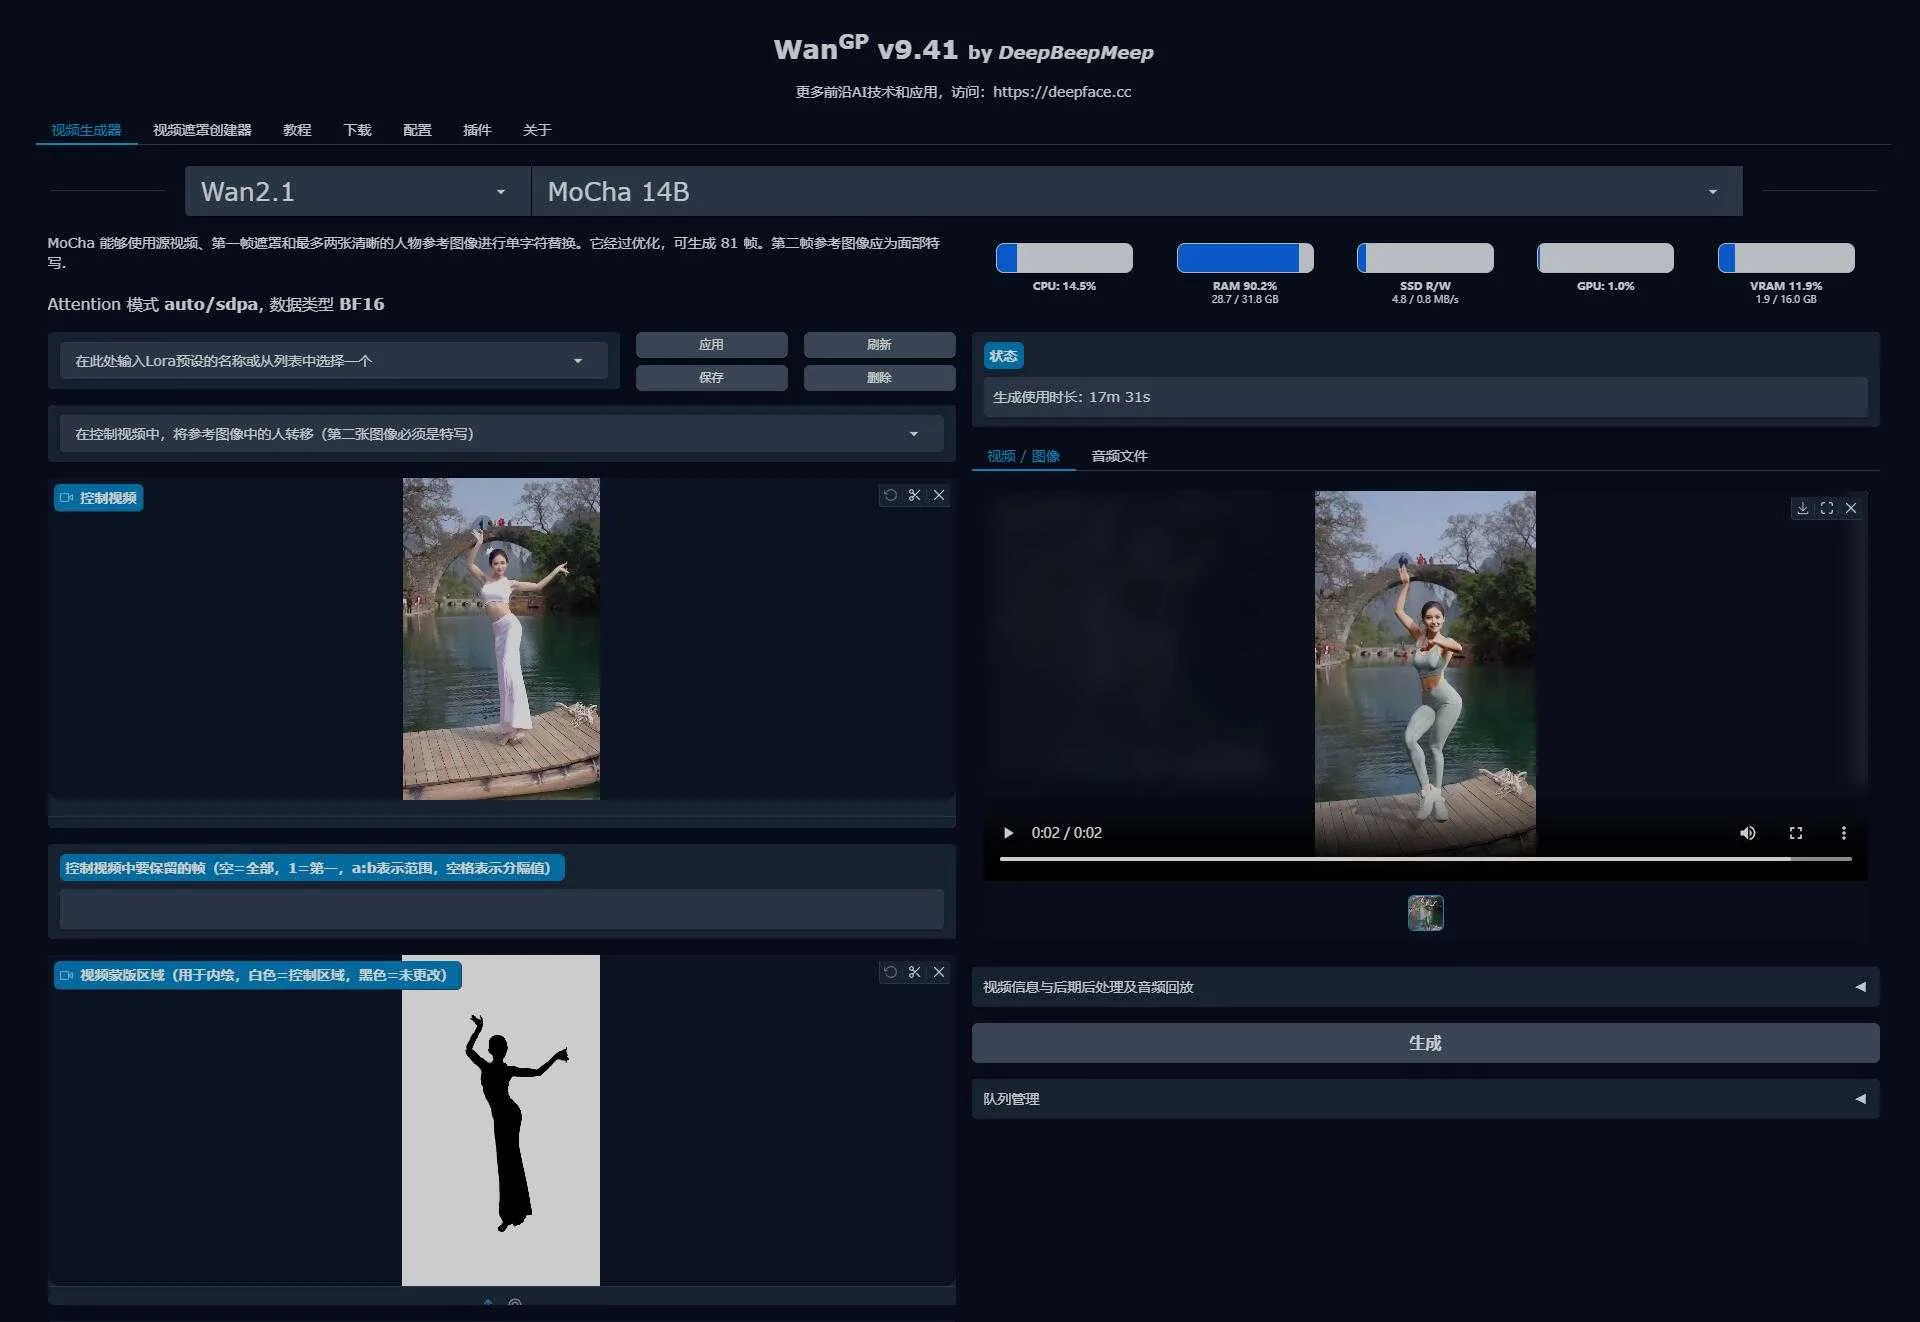Click the 刷新 refresh button

point(878,344)
